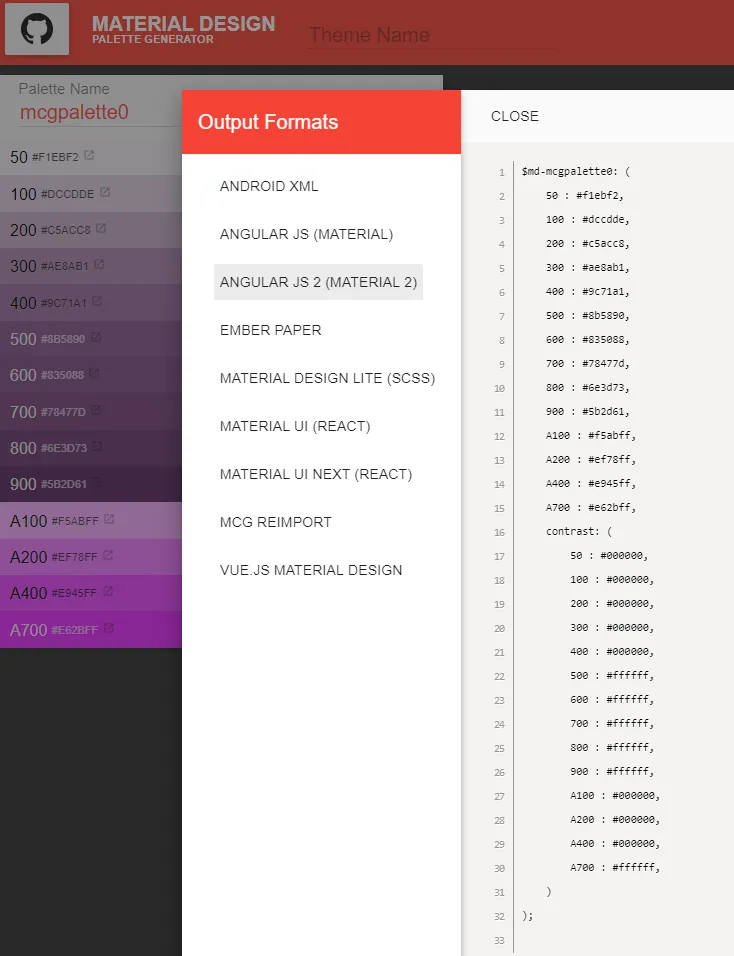
Task: Click the open icon beside A400 #E945FF
Action: 108,591
